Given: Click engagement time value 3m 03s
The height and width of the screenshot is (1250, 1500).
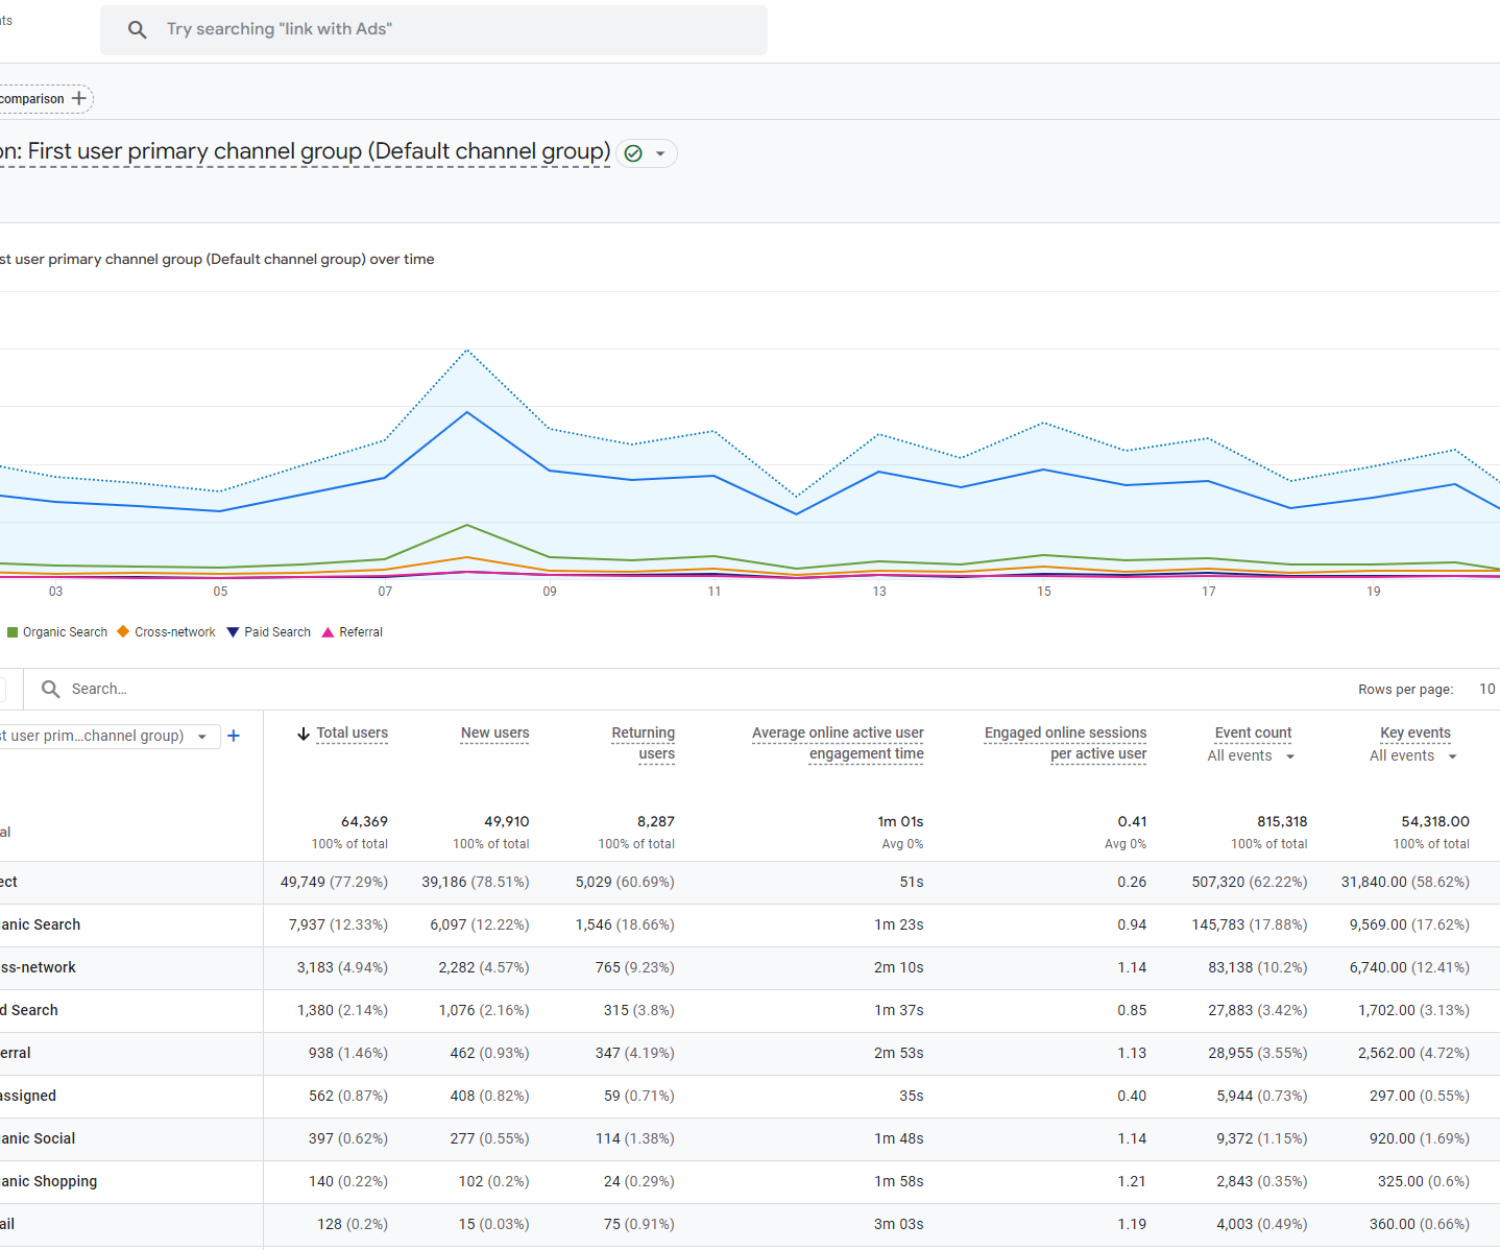Looking at the screenshot, I should point(899,1224).
